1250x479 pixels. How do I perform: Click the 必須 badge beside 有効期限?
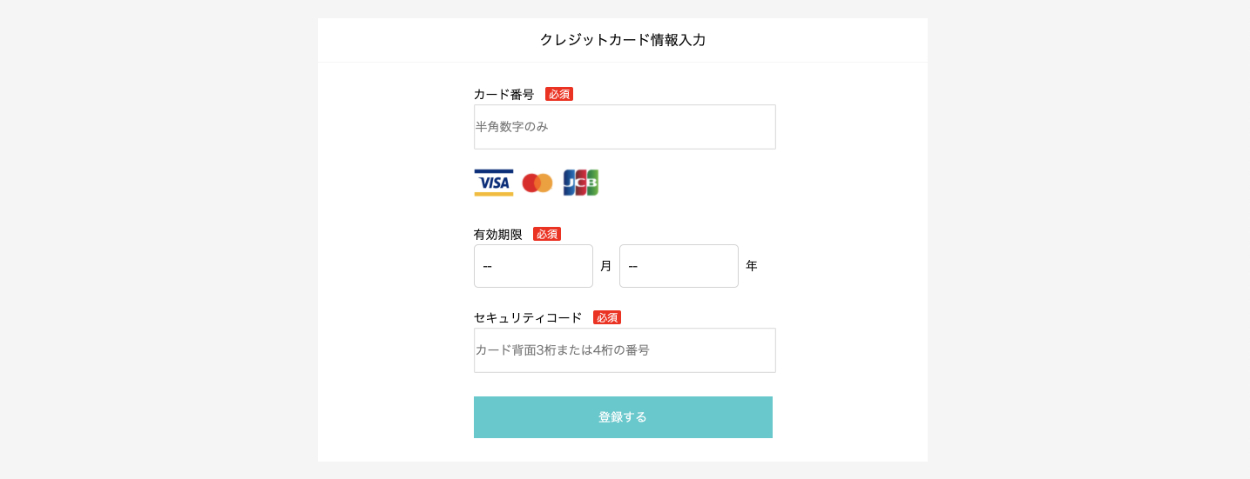pos(547,234)
